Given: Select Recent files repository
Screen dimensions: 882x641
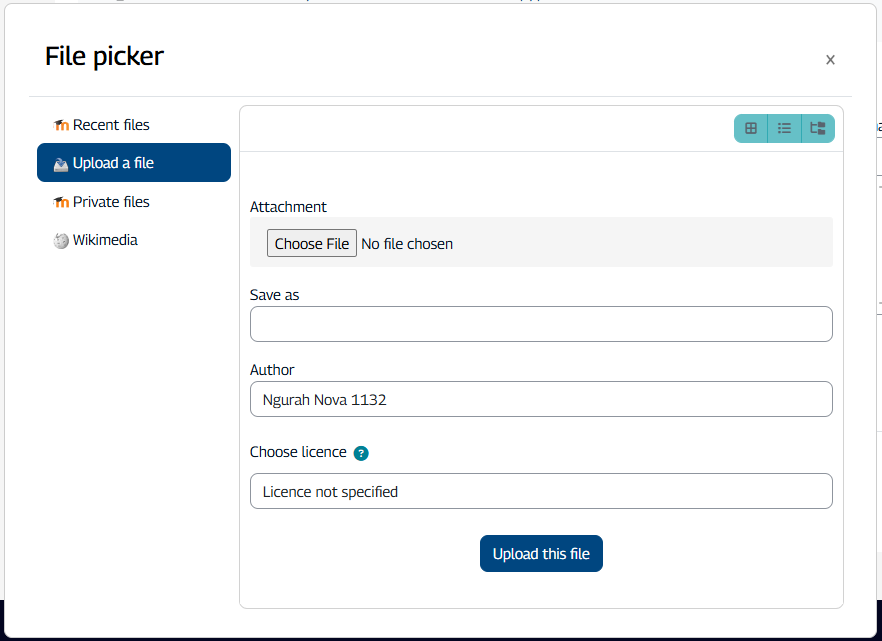Looking at the screenshot, I should [x=111, y=125].
